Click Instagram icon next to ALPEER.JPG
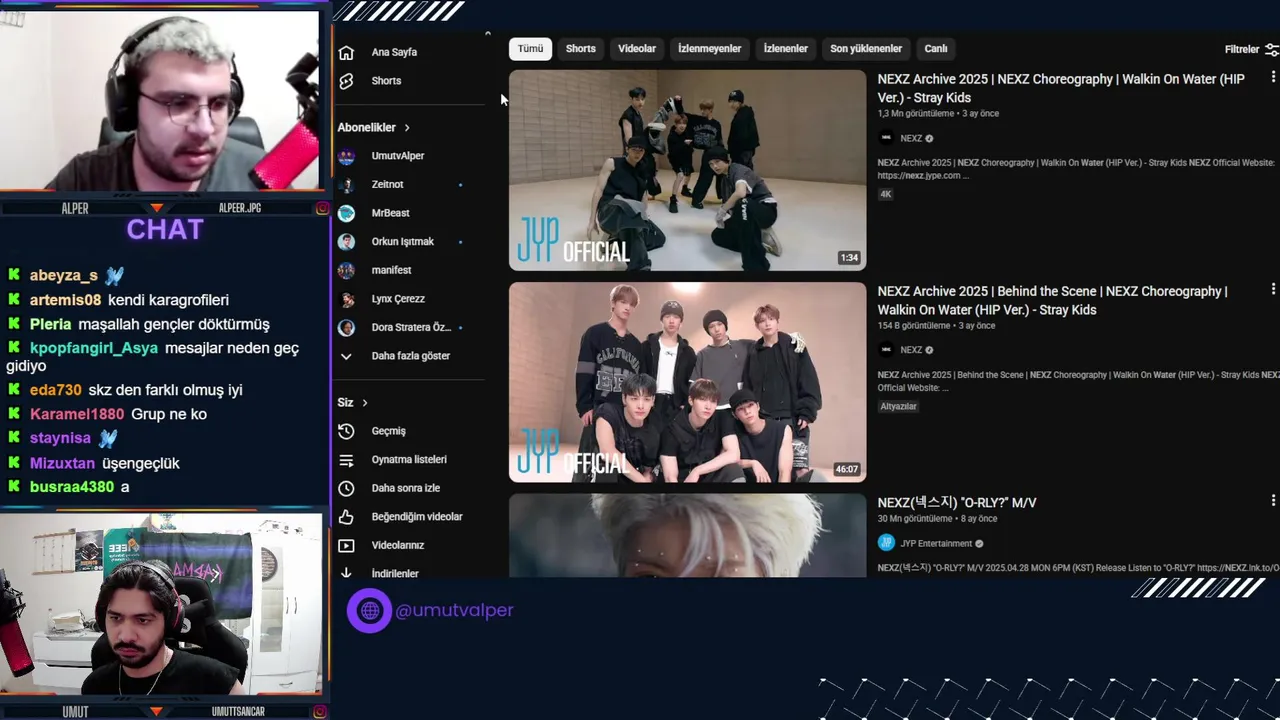This screenshot has height=720, width=1280. 322,208
